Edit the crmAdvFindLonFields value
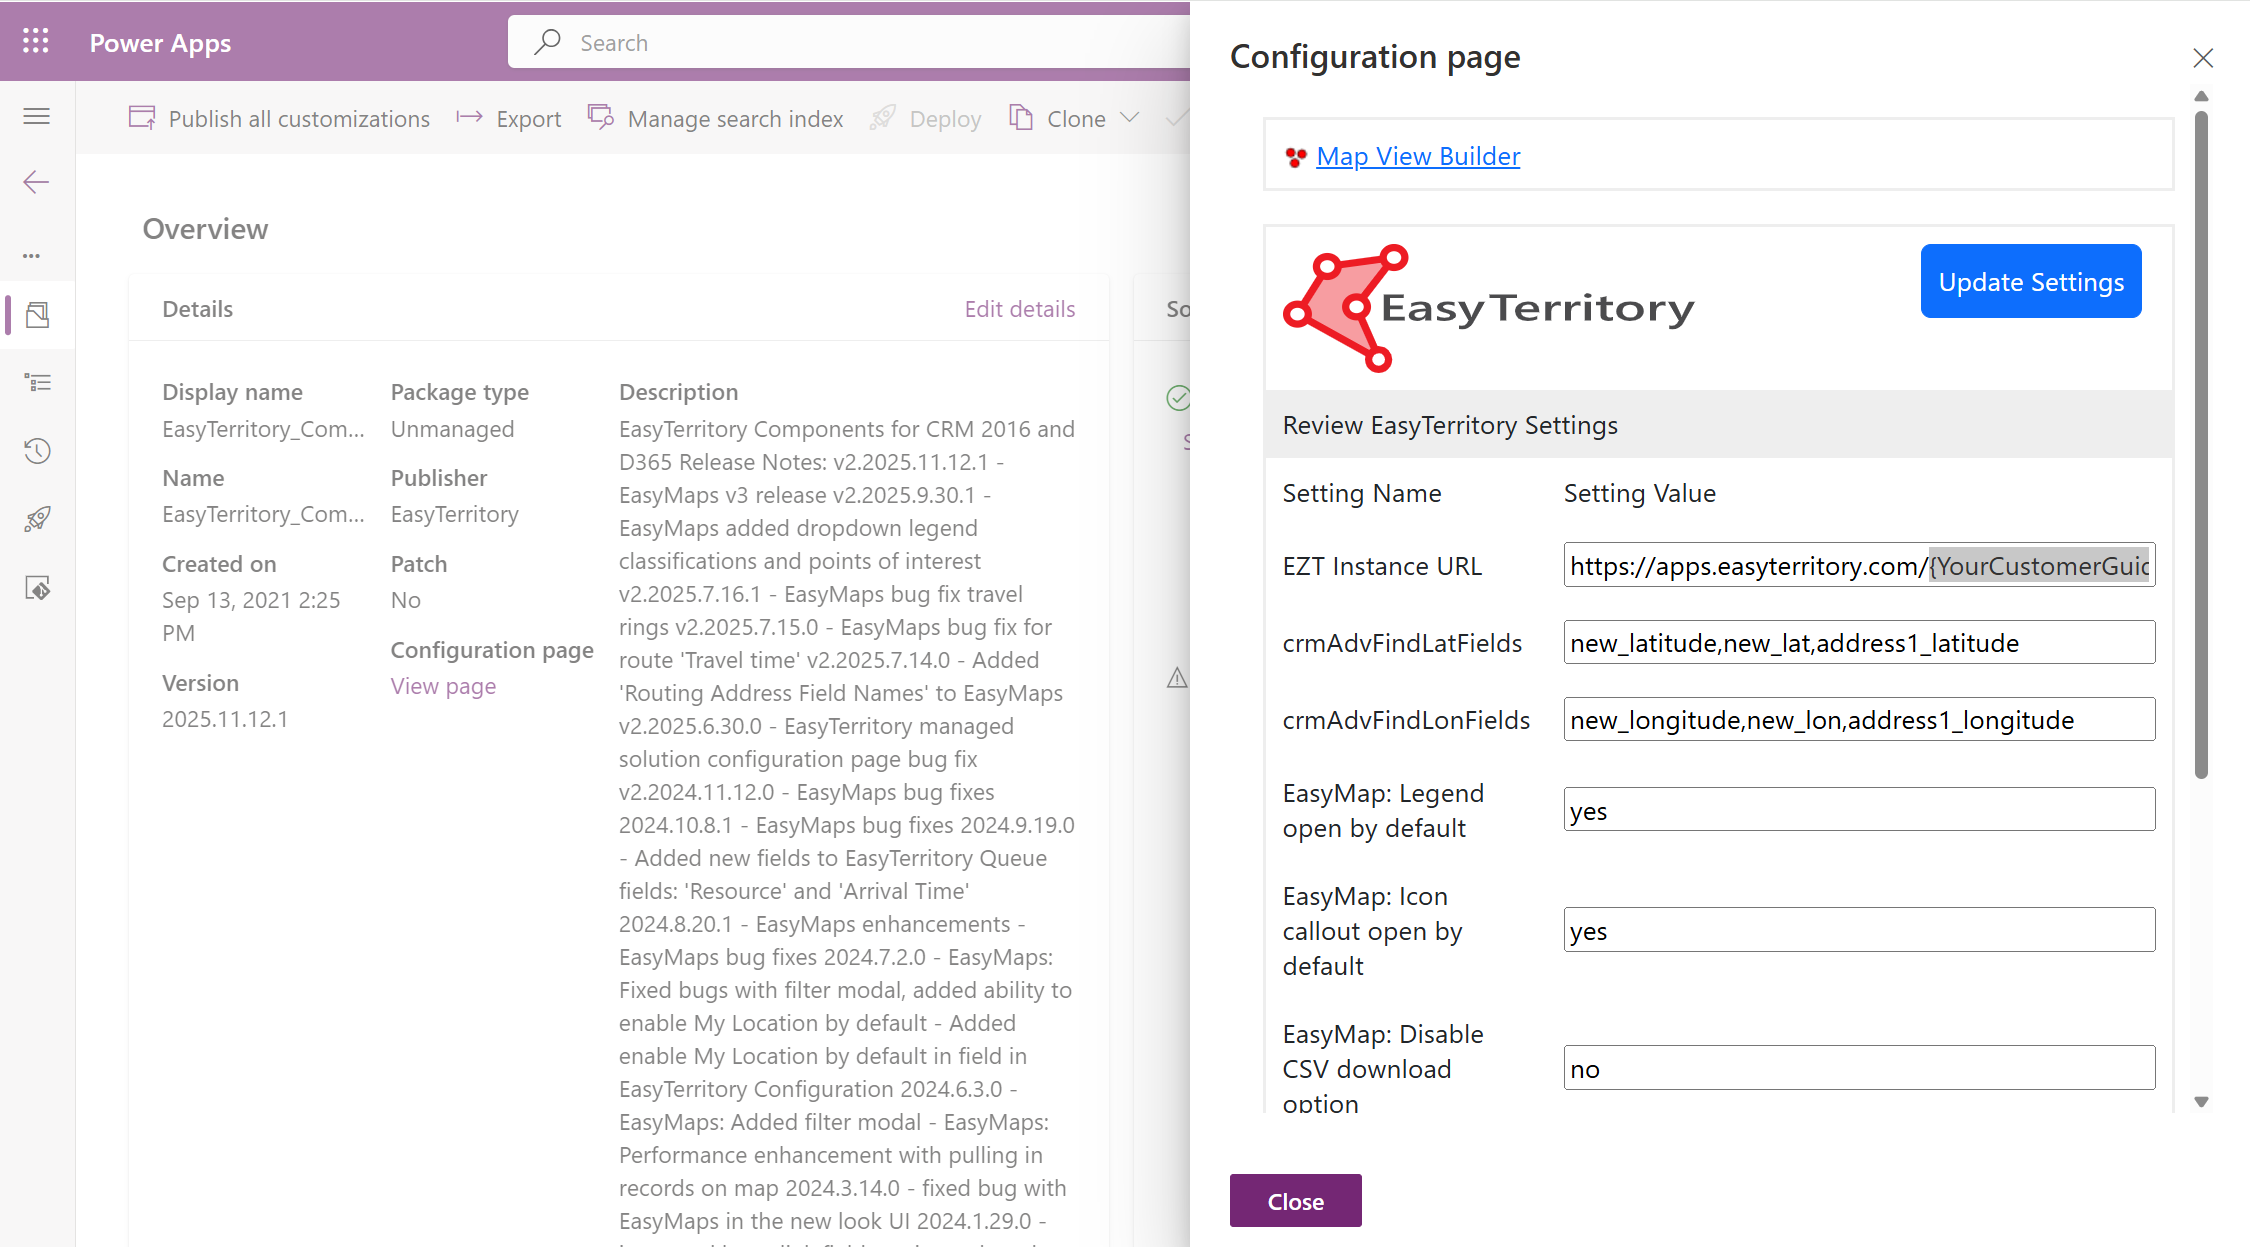The height and width of the screenshot is (1247, 2250). coord(1859,720)
